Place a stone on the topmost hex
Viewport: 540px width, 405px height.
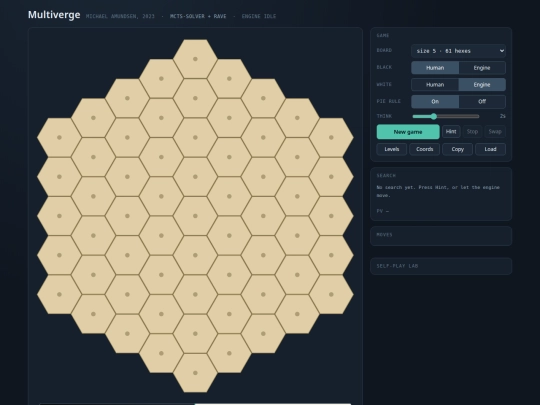[x=195, y=59]
